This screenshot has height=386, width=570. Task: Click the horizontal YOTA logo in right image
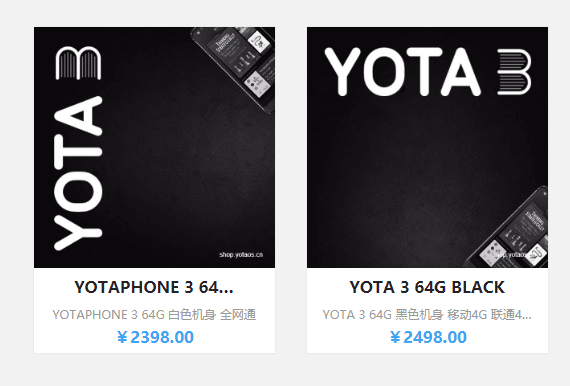[x=403, y=72]
